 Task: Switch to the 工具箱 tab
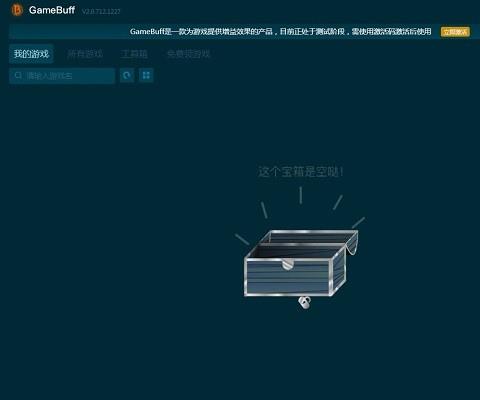(134, 54)
